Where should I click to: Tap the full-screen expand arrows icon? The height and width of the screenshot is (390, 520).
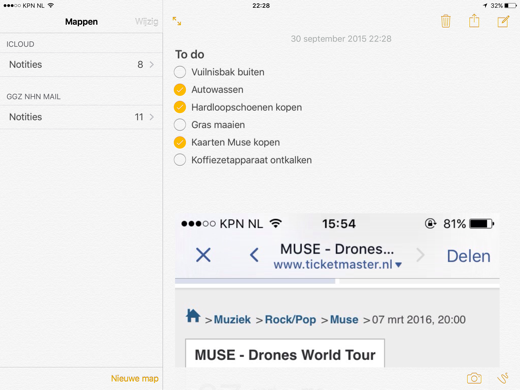pos(177,21)
